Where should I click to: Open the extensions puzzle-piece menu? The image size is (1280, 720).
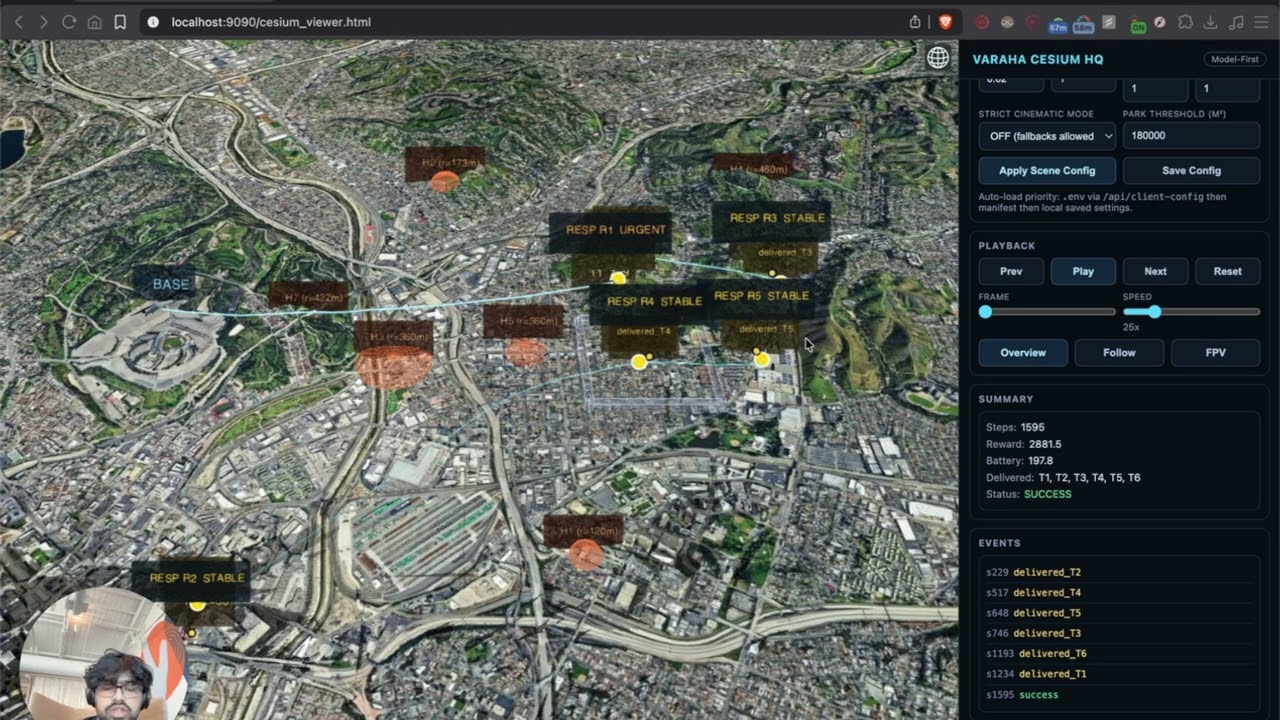[x=1185, y=21]
